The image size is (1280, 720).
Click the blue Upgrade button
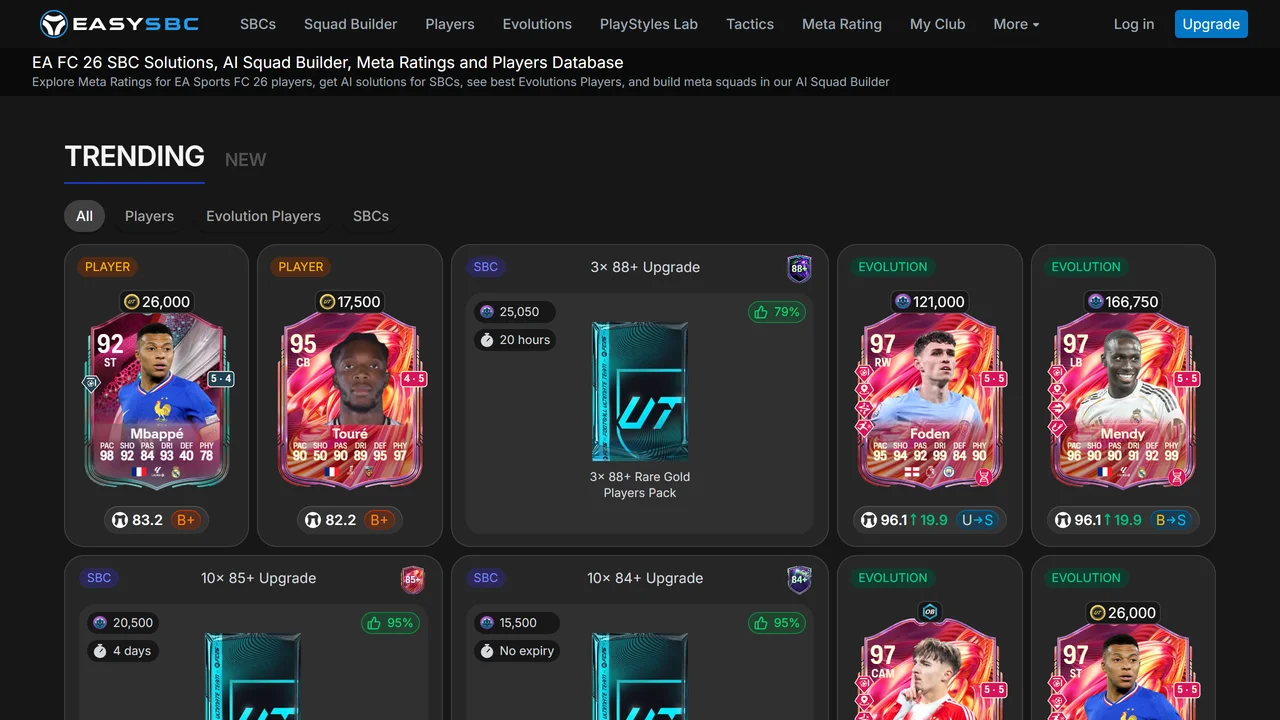click(x=1211, y=24)
